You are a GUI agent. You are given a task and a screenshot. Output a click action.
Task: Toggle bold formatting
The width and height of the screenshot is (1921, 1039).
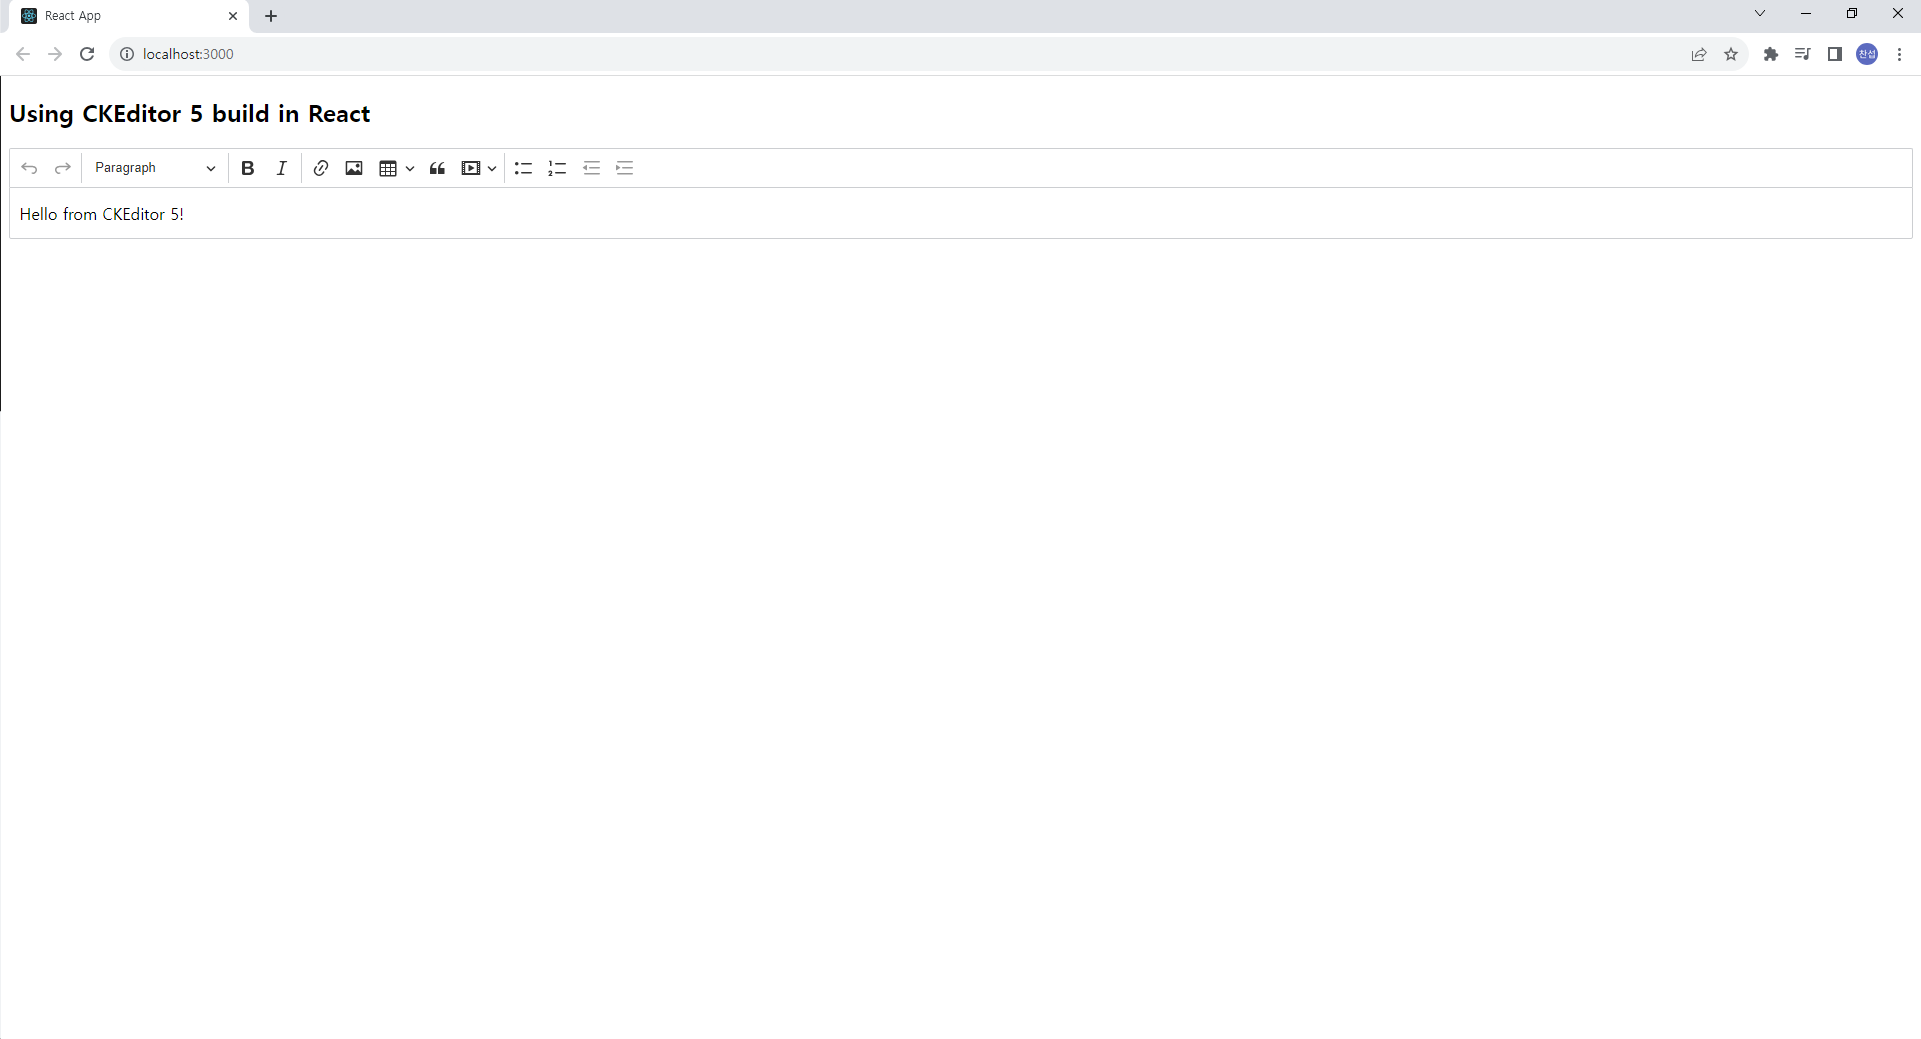(x=247, y=168)
